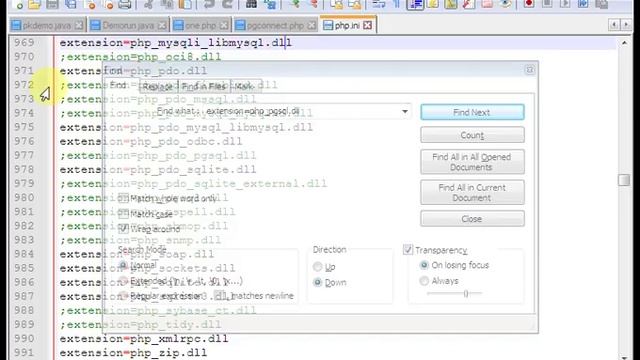Click line number 988 in margin
This screenshot has height=360, width=640.
pos(24,310)
